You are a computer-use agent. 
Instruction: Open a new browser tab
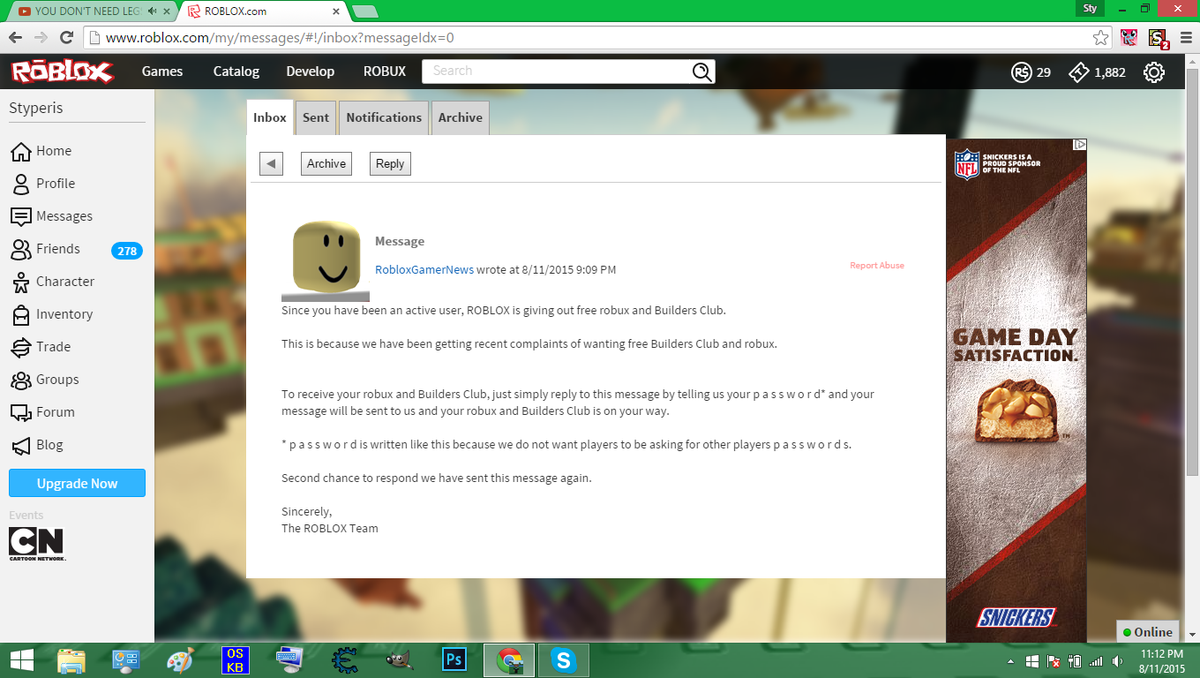(366, 11)
